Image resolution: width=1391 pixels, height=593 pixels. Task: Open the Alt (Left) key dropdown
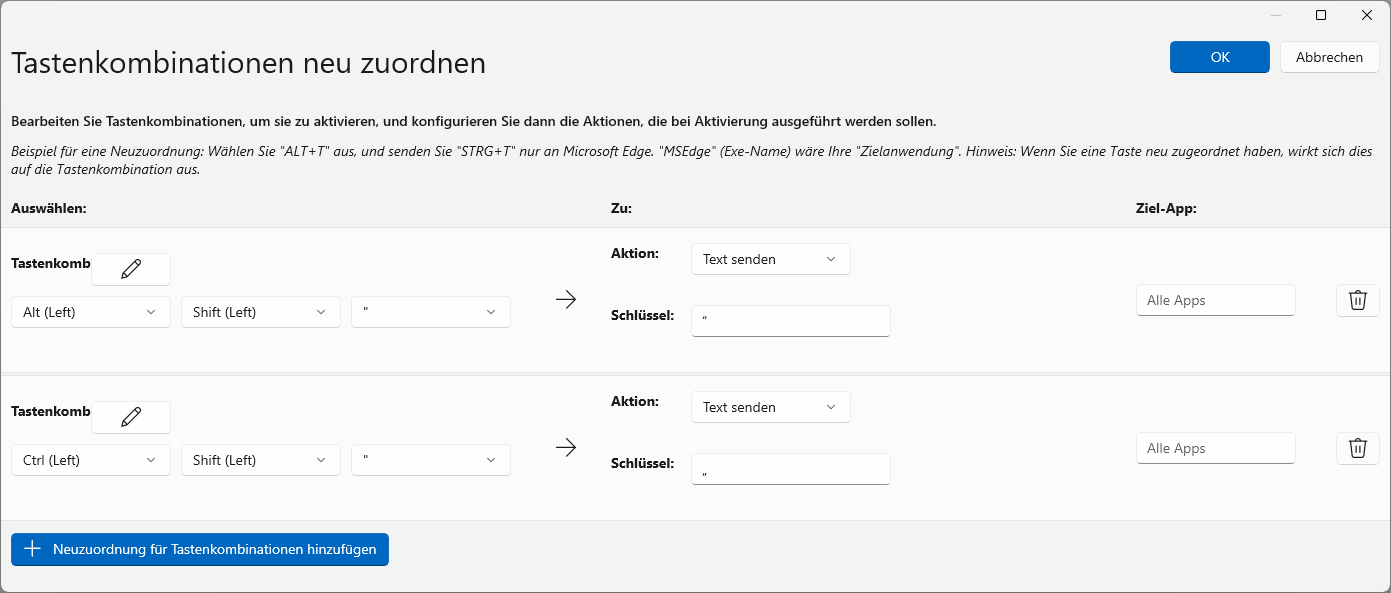pyautogui.click(x=90, y=312)
